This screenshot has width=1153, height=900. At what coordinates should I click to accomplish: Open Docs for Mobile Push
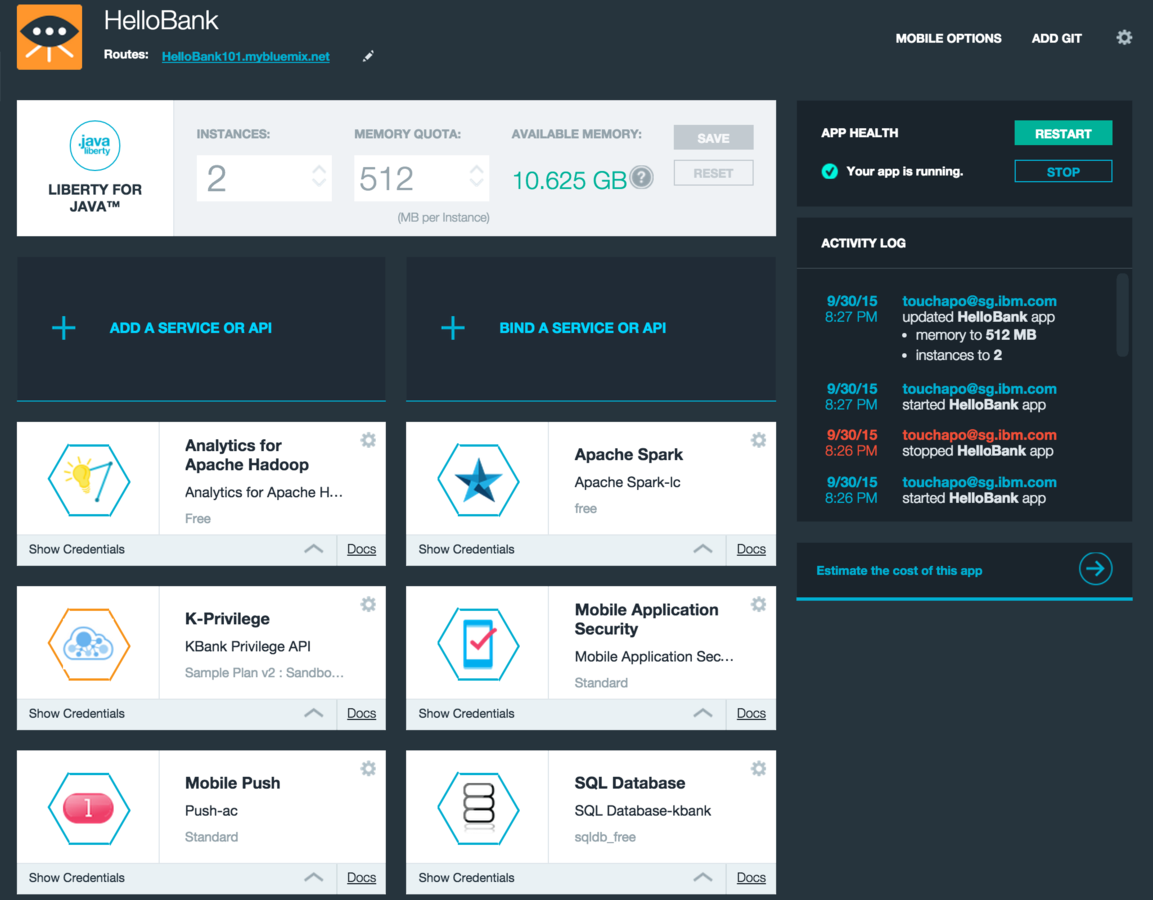[x=361, y=877]
